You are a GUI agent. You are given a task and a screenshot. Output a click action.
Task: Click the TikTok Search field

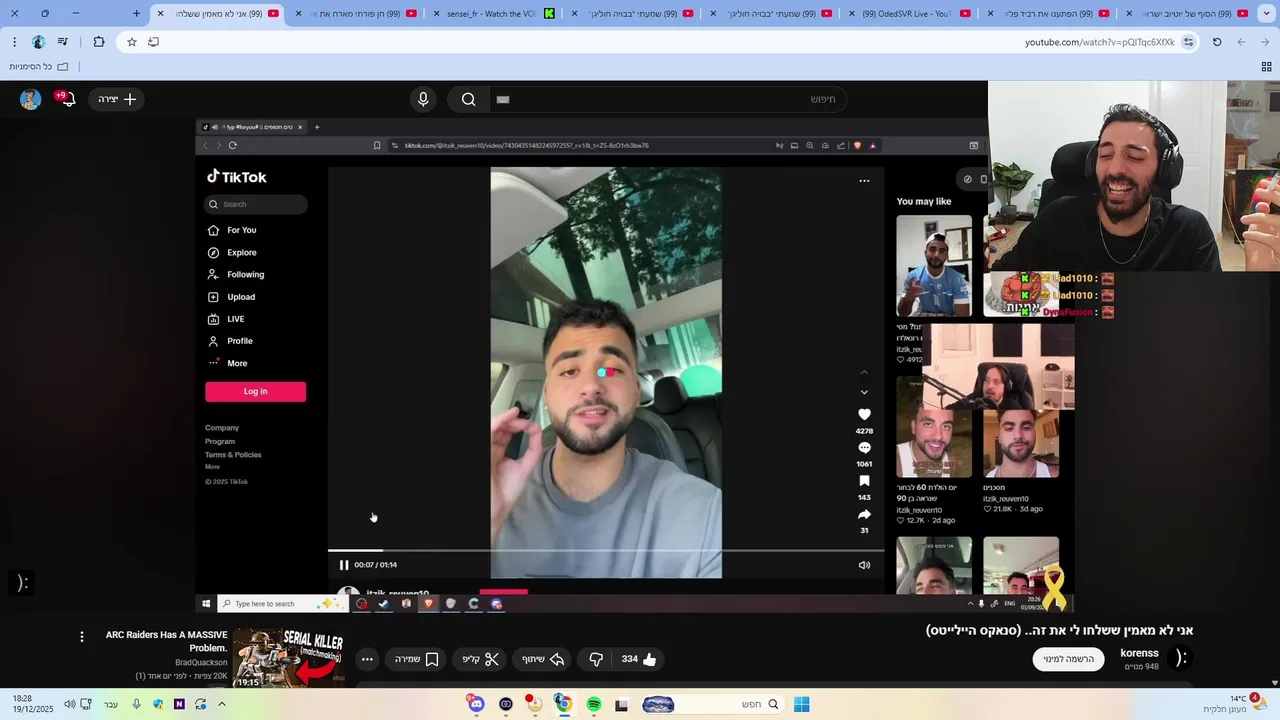[x=256, y=204]
